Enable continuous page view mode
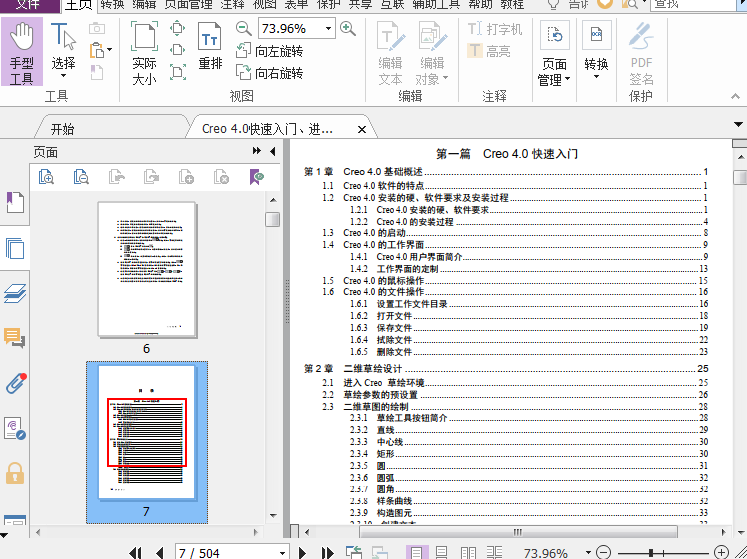This screenshot has width=747, height=559. click(x=442, y=553)
